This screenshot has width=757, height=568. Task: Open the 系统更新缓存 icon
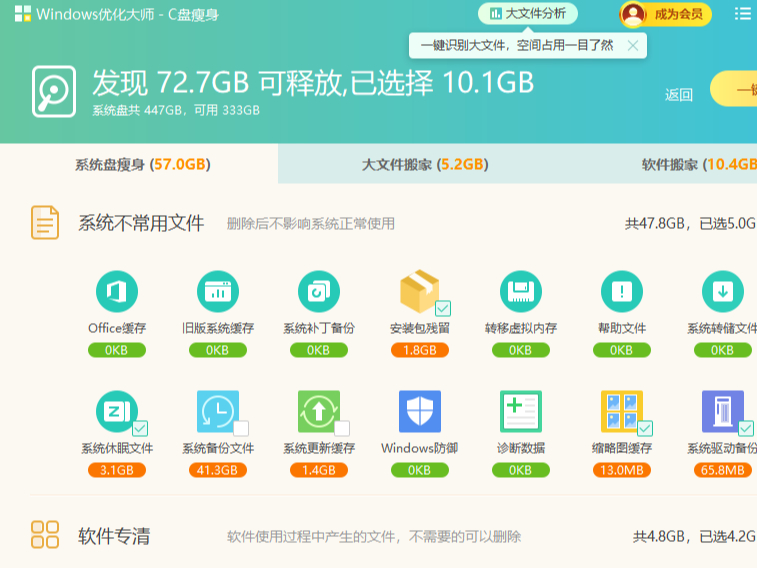319,411
